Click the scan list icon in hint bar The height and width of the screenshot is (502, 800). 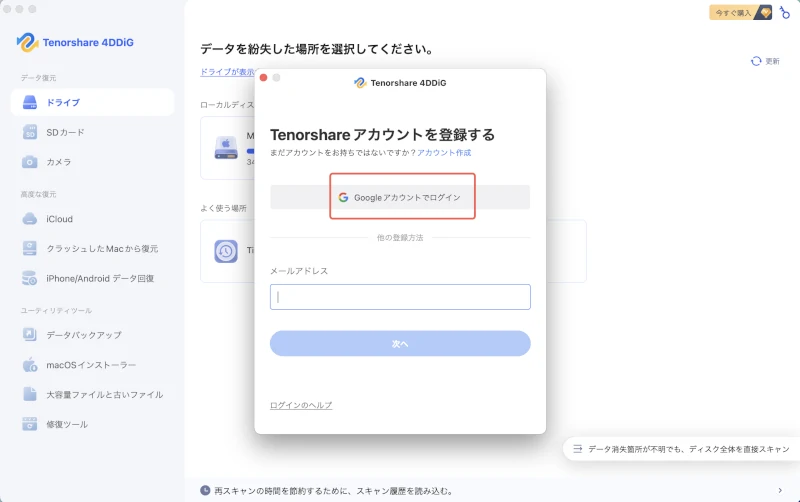point(578,449)
